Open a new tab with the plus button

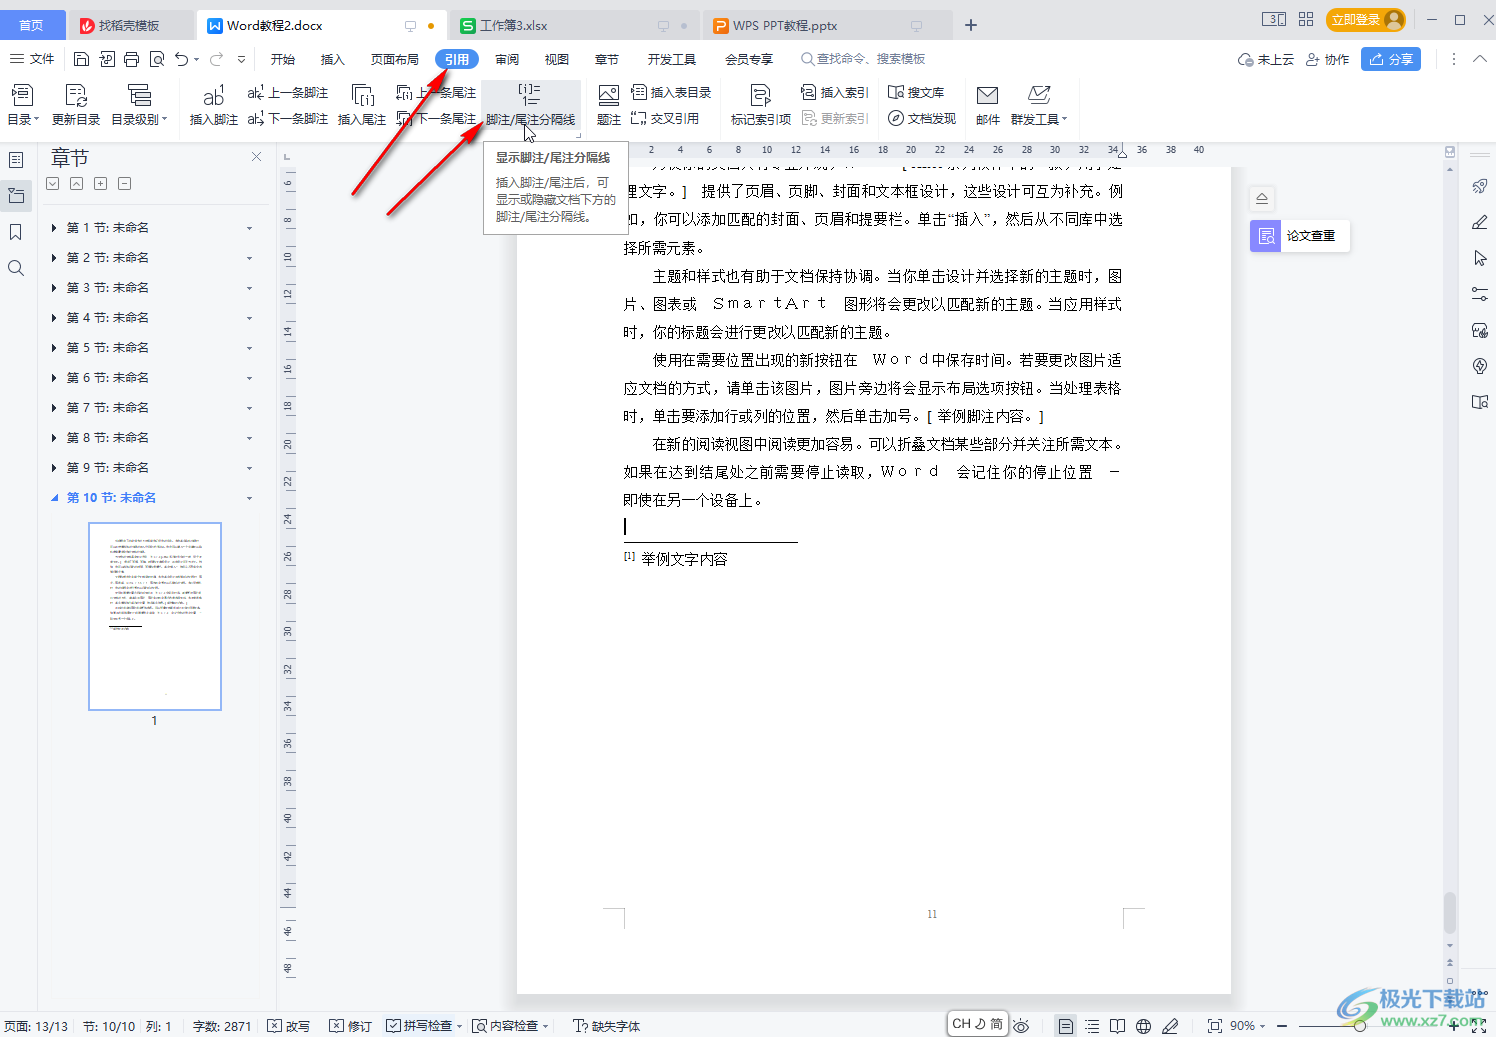tap(971, 25)
